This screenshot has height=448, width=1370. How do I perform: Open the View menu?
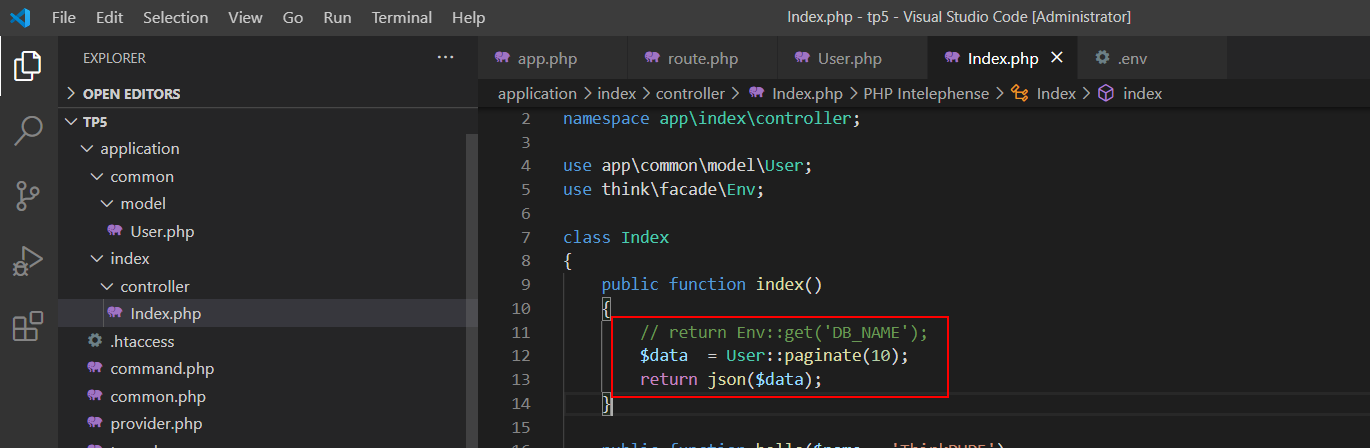(x=245, y=17)
